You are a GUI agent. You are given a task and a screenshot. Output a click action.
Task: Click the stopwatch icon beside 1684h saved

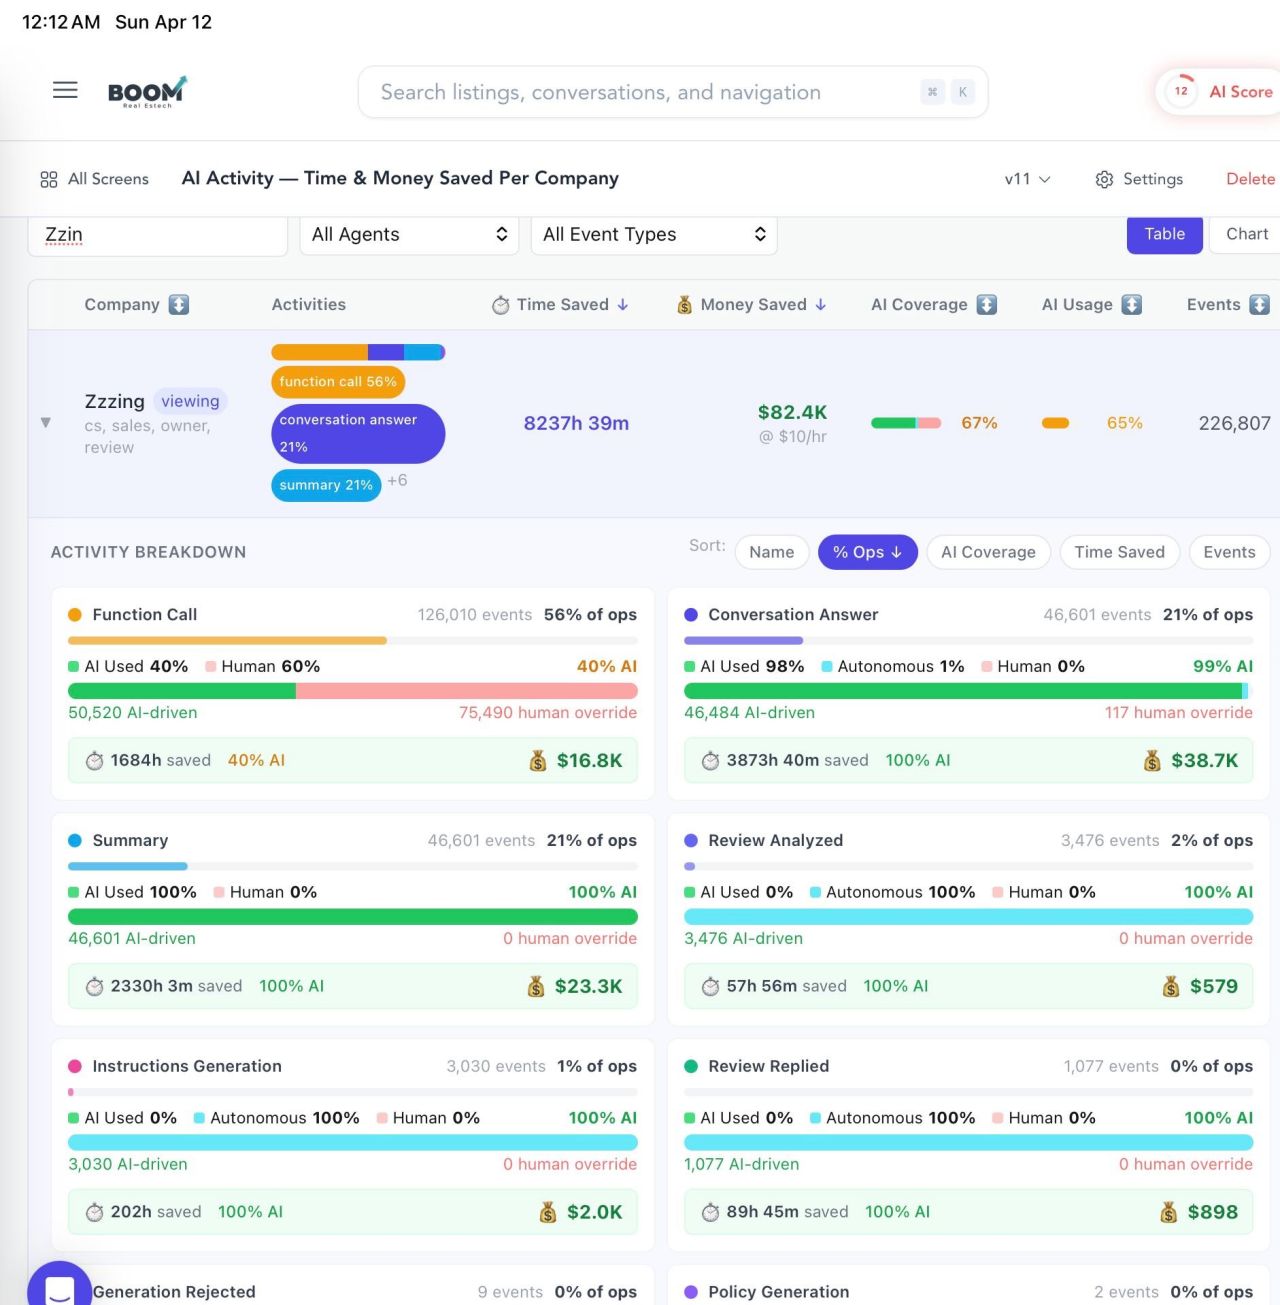click(95, 761)
